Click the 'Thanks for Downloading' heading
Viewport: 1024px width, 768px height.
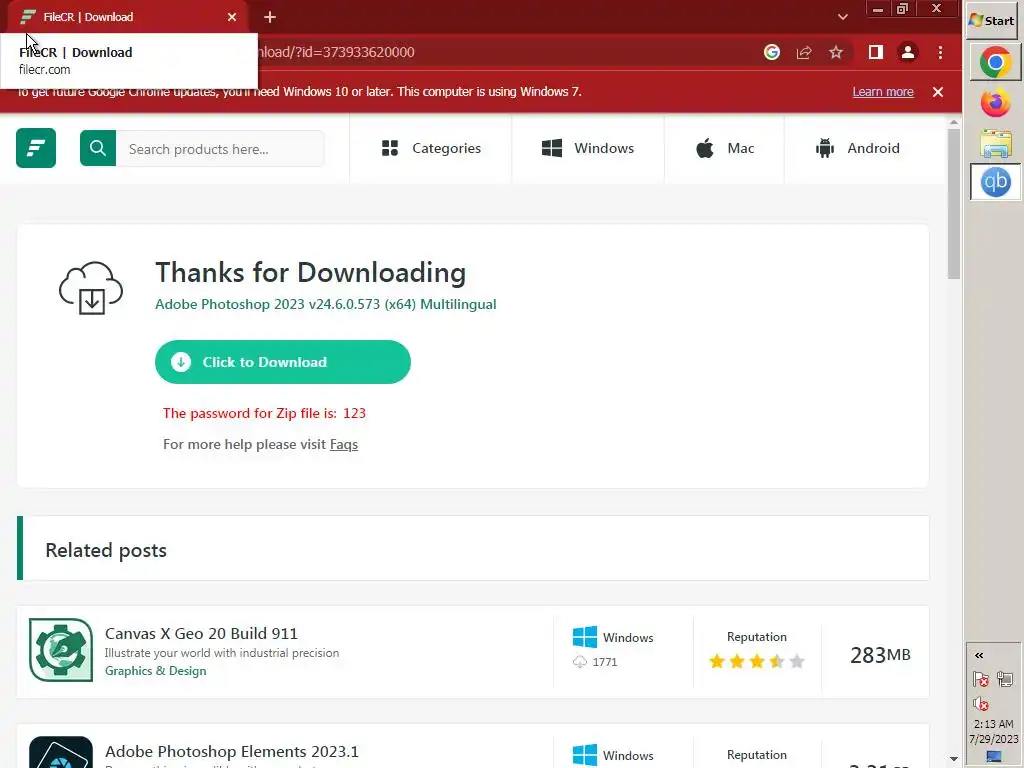311,273
